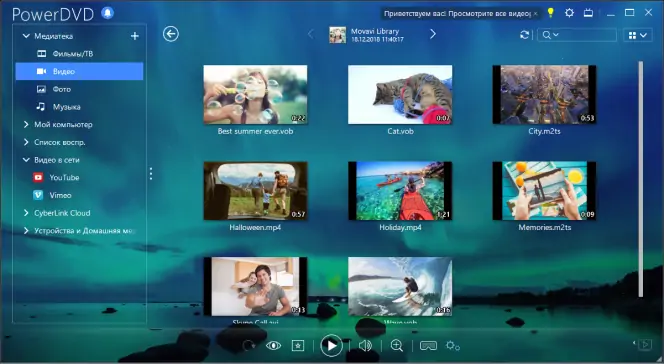Open settings via the gear icon
Image resolution: width=664 pixels, height=364 pixels.
[x=569, y=13]
